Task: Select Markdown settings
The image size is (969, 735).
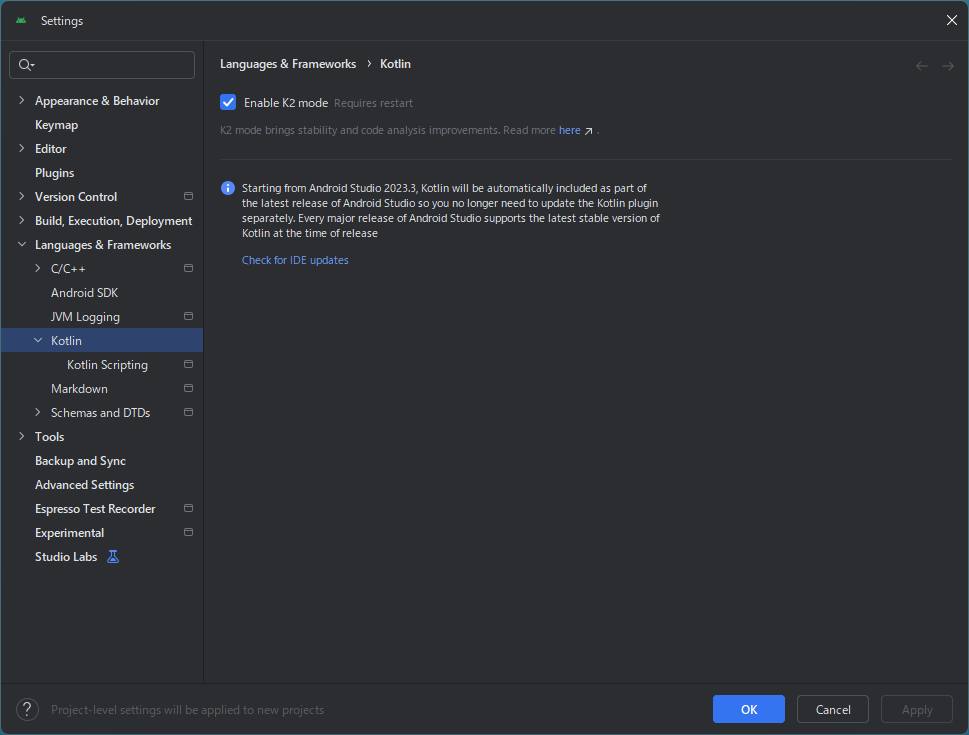Action: (79, 389)
